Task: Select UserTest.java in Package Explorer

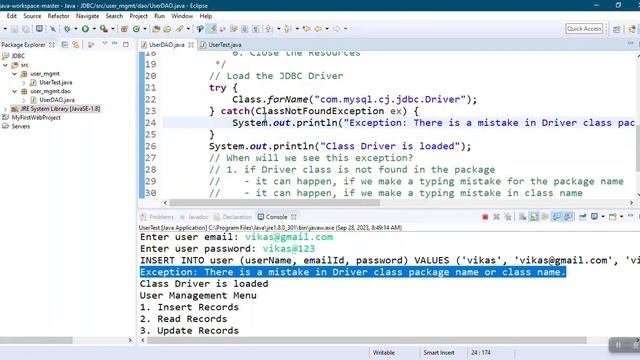Action: 56,82
